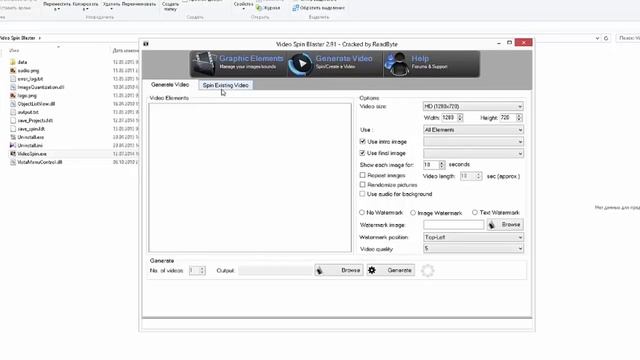Adjust the Show each image seconds stepper
Screen dimensions: 640x360
(x=442, y=165)
